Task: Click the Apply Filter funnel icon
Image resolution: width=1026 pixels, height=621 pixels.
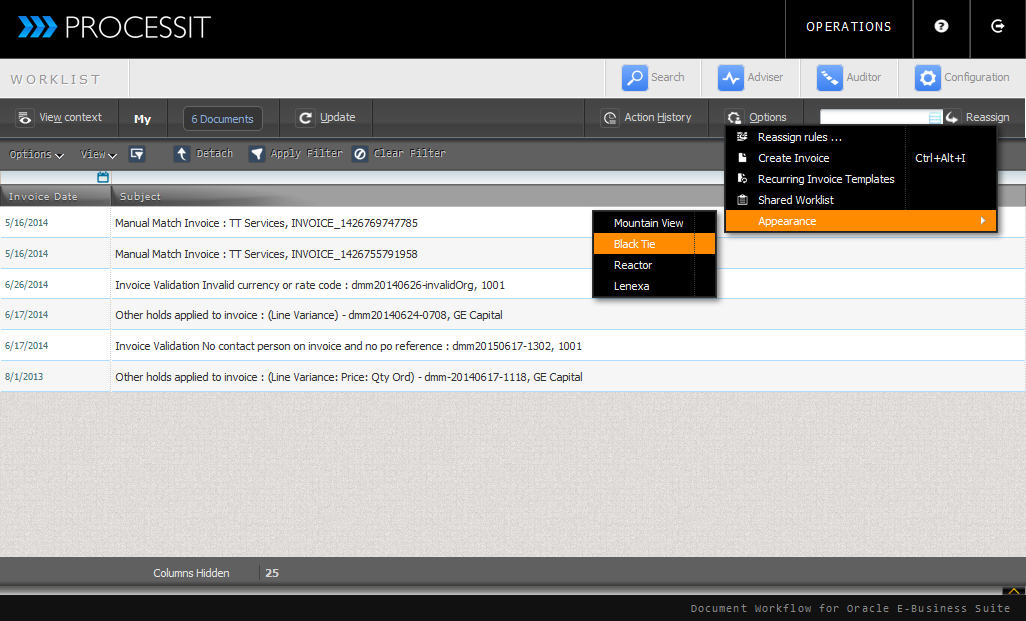Action: tap(257, 154)
